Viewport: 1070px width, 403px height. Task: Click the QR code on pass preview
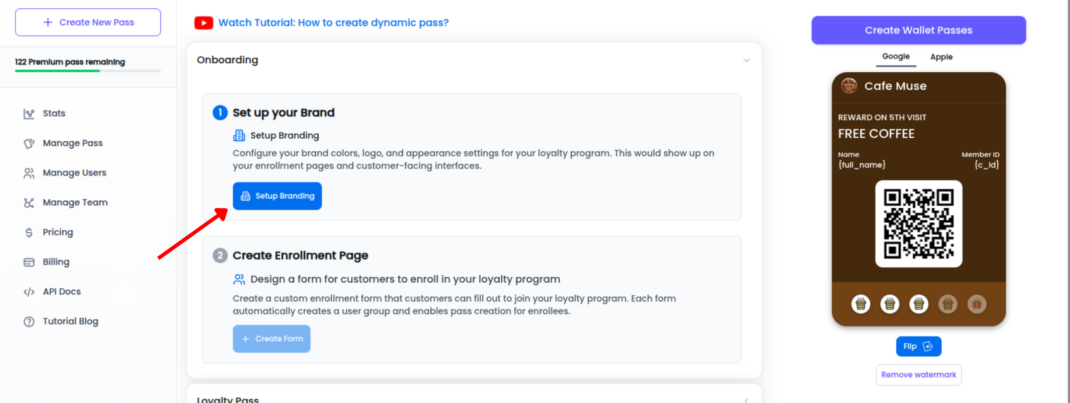[919, 224]
